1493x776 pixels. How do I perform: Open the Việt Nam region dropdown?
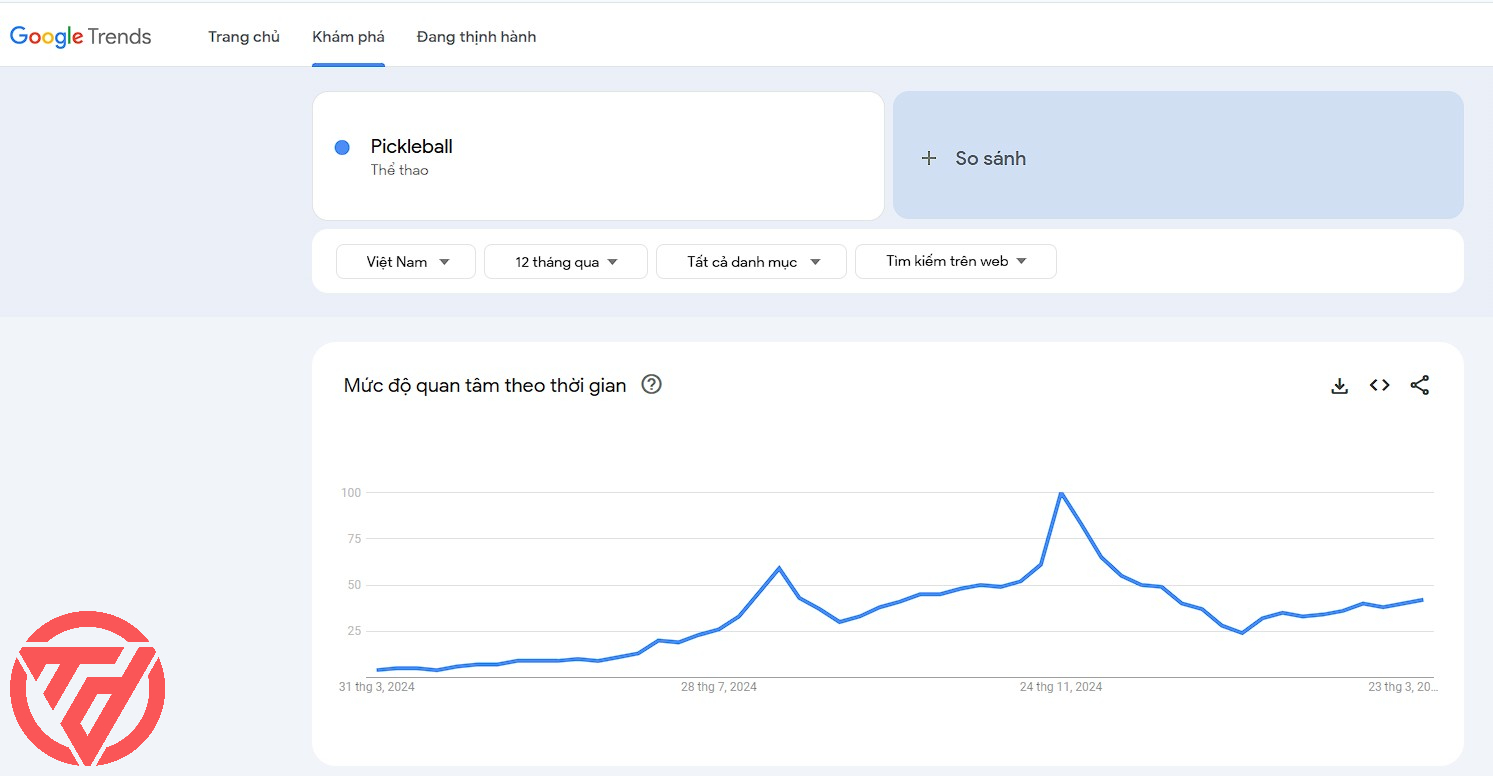tap(406, 262)
